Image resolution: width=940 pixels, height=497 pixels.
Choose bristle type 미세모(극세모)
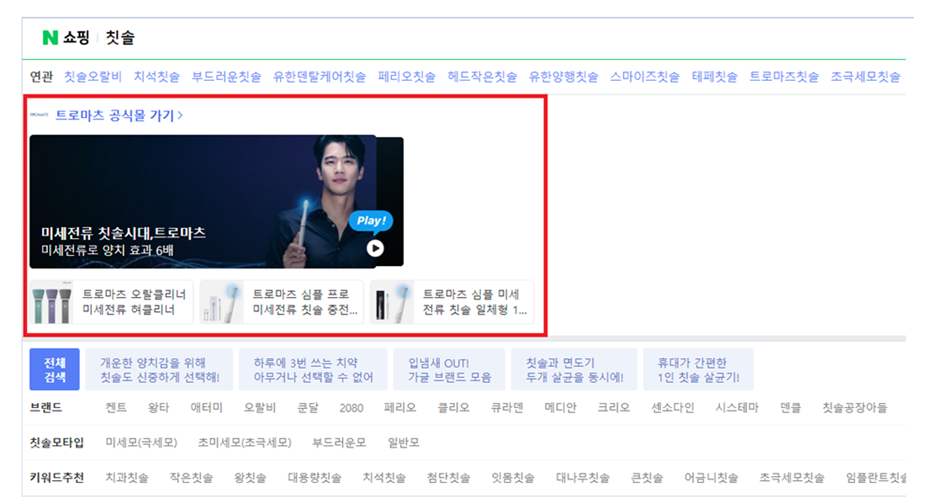coord(141,442)
